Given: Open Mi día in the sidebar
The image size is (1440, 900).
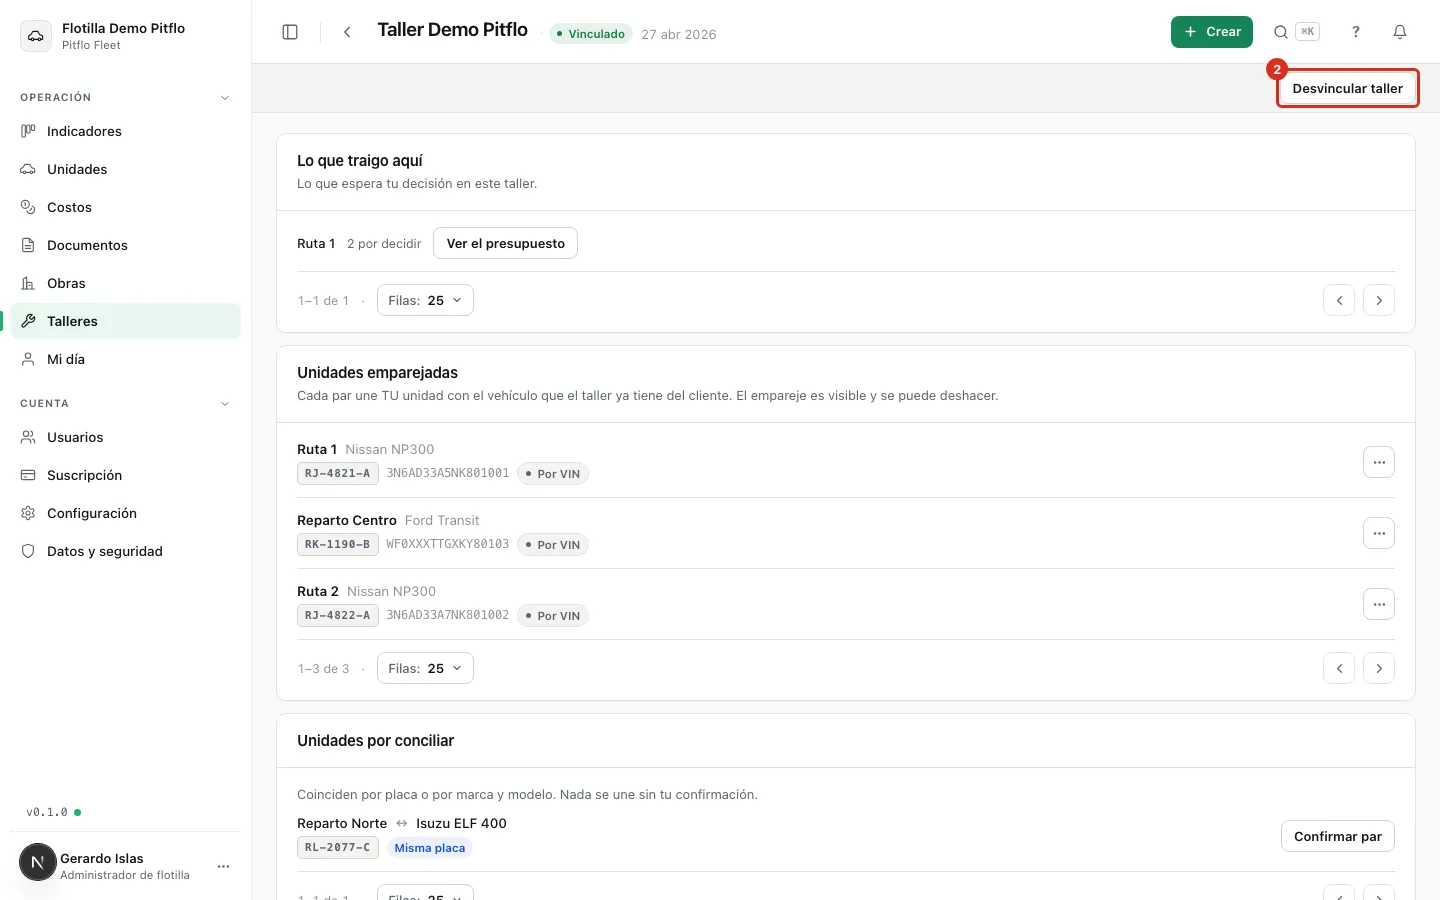Looking at the screenshot, I should point(126,359).
